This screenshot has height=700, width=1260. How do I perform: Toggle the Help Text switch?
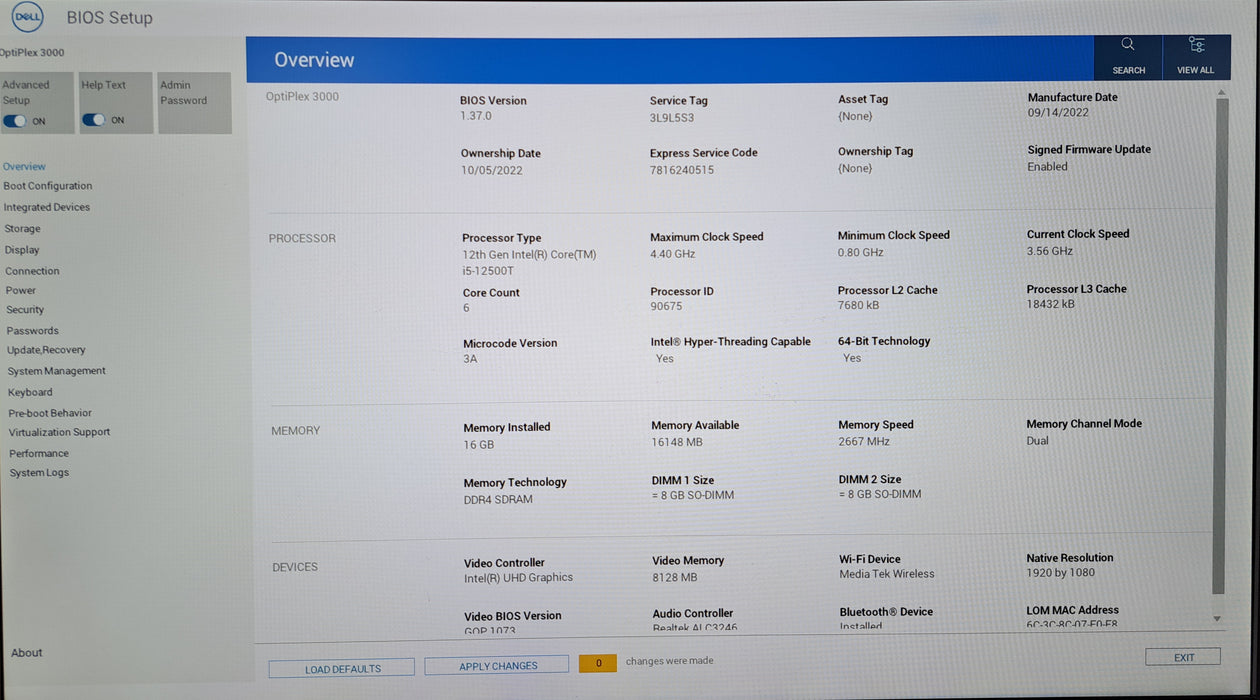click(94, 120)
